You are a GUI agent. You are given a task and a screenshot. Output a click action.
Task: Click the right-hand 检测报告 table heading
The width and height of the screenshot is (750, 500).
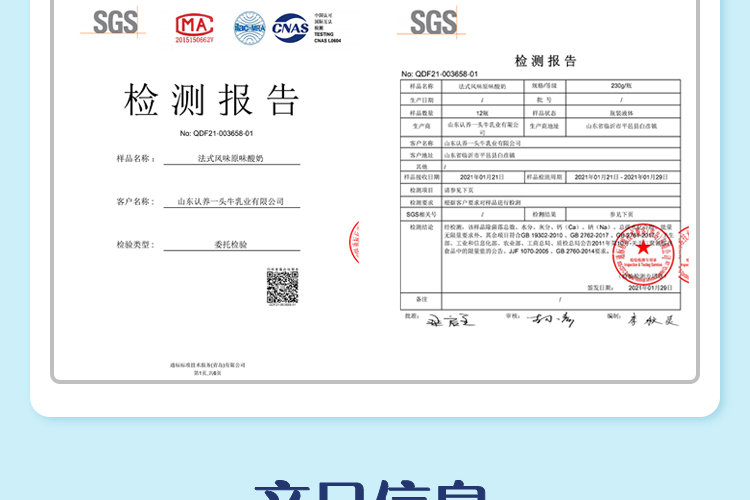[545, 61]
